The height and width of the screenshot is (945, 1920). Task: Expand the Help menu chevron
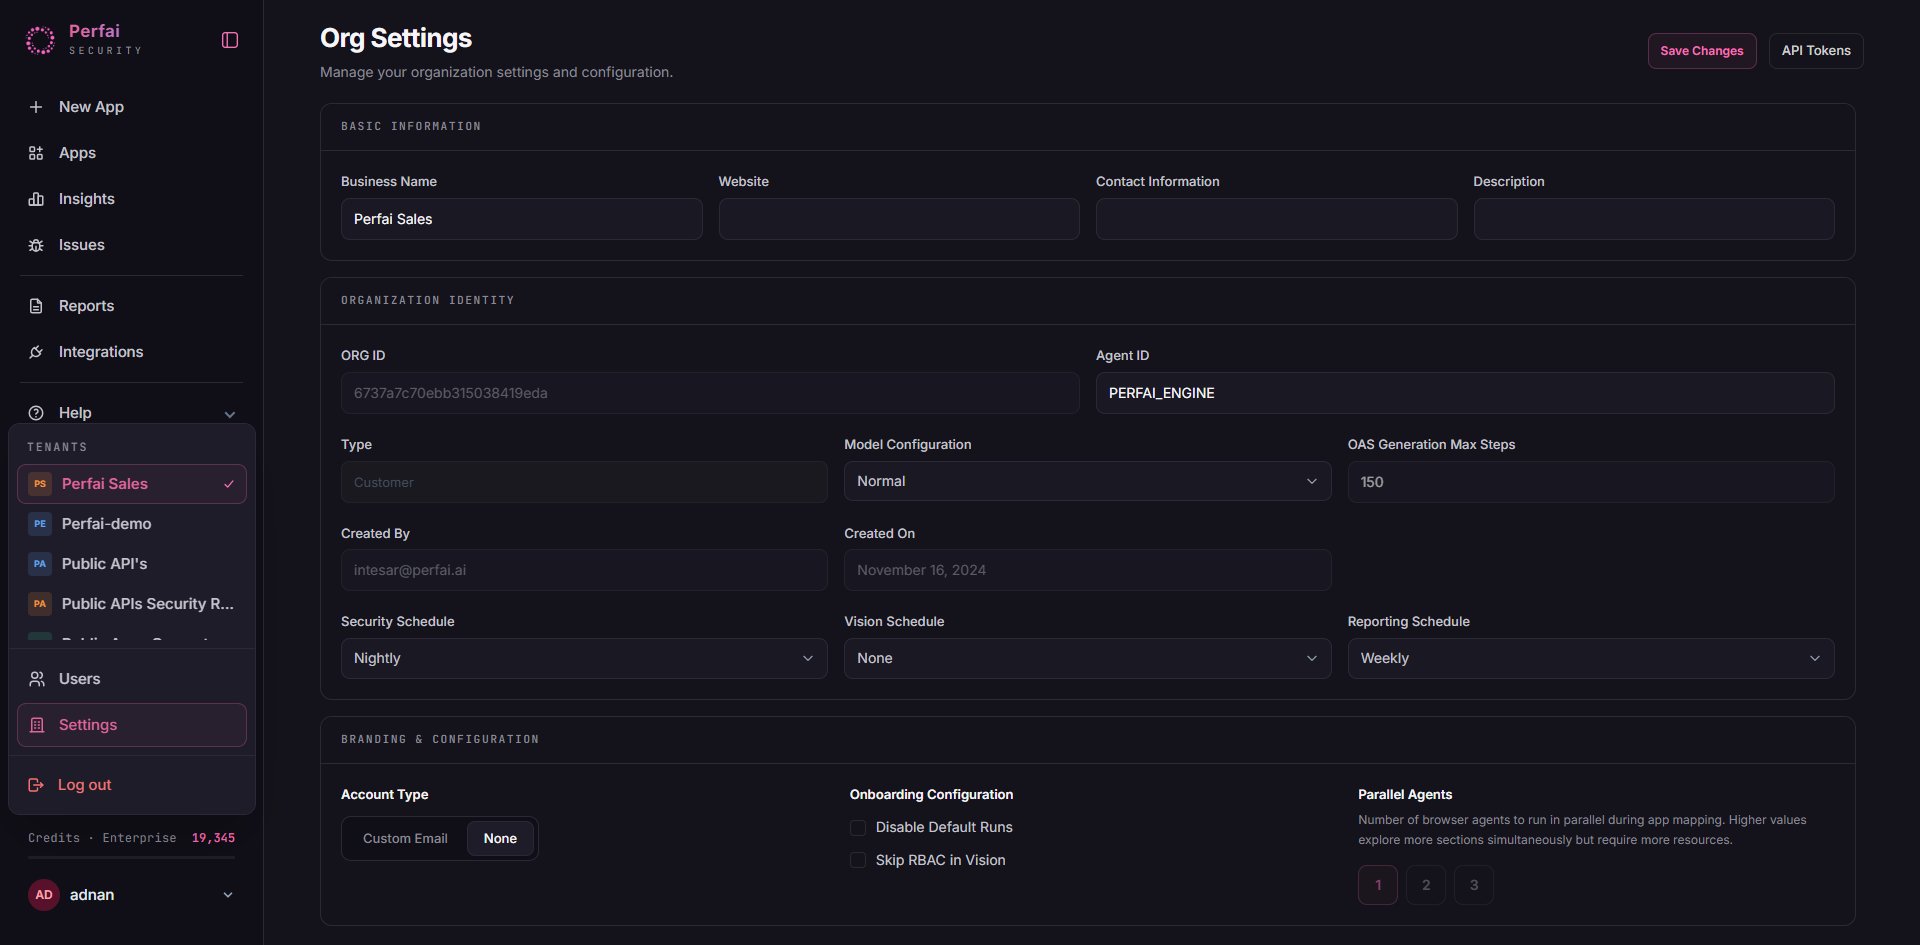pos(230,414)
